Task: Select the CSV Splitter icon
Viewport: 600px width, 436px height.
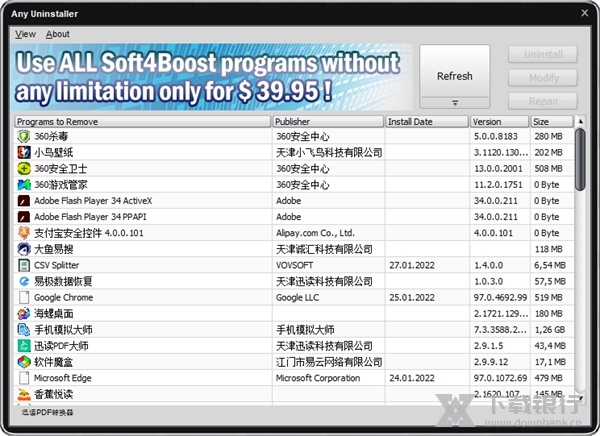Action: [x=24, y=265]
